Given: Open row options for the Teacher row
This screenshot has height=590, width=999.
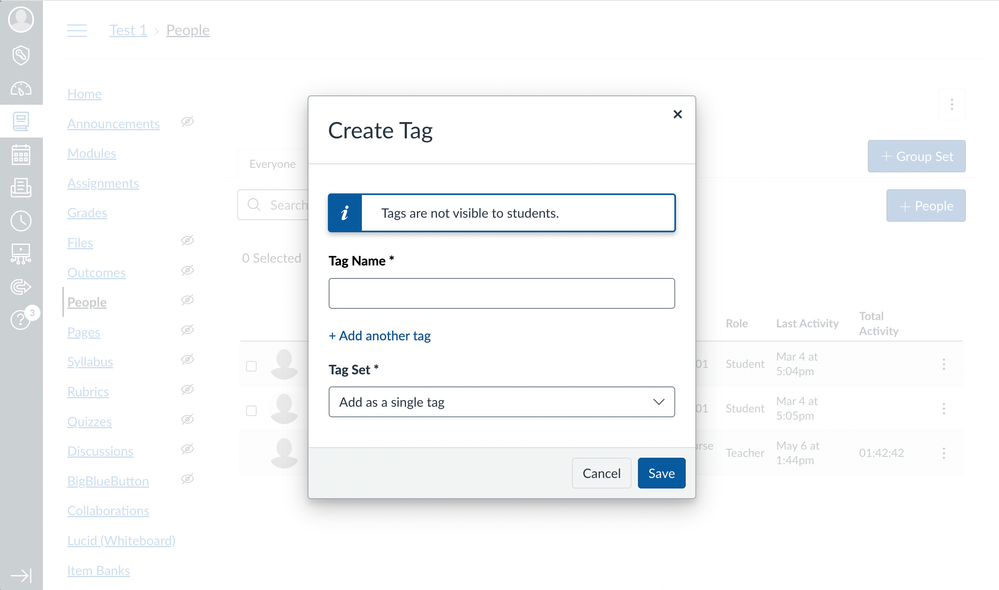Looking at the screenshot, I should coord(944,453).
